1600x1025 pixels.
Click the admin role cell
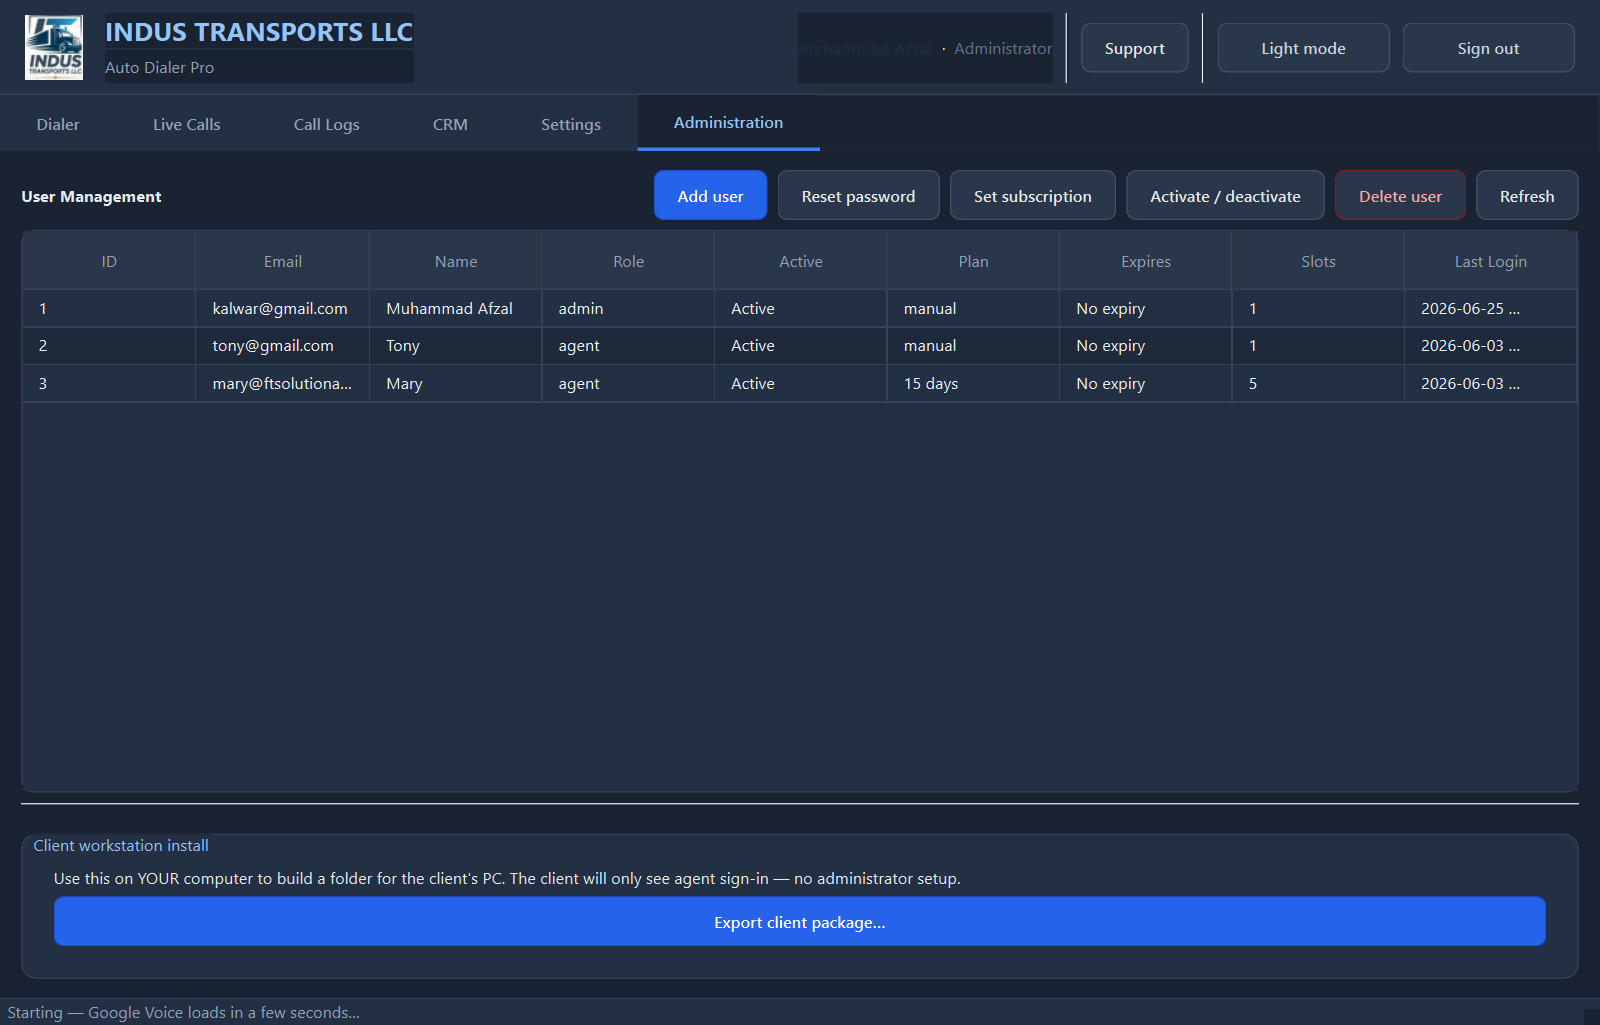tap(628, 308)
